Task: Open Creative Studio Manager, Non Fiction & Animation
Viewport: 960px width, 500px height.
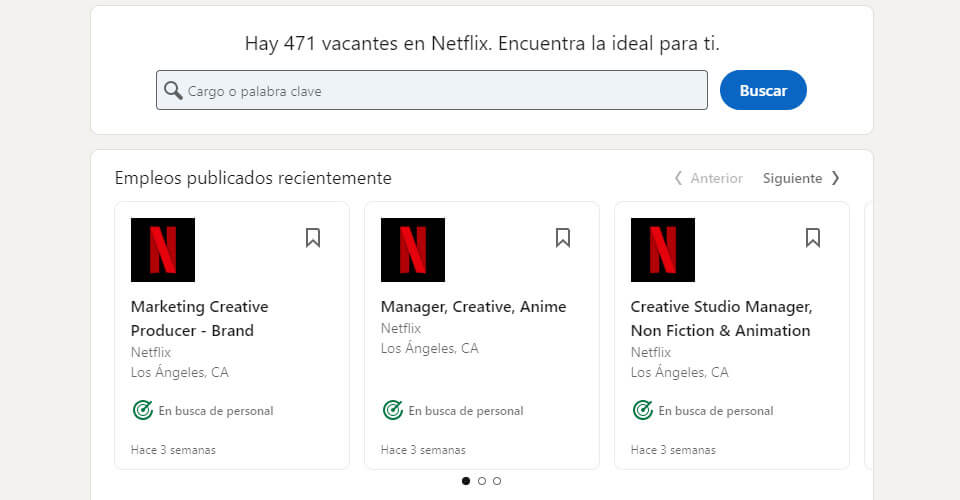Action: (721, 318)
